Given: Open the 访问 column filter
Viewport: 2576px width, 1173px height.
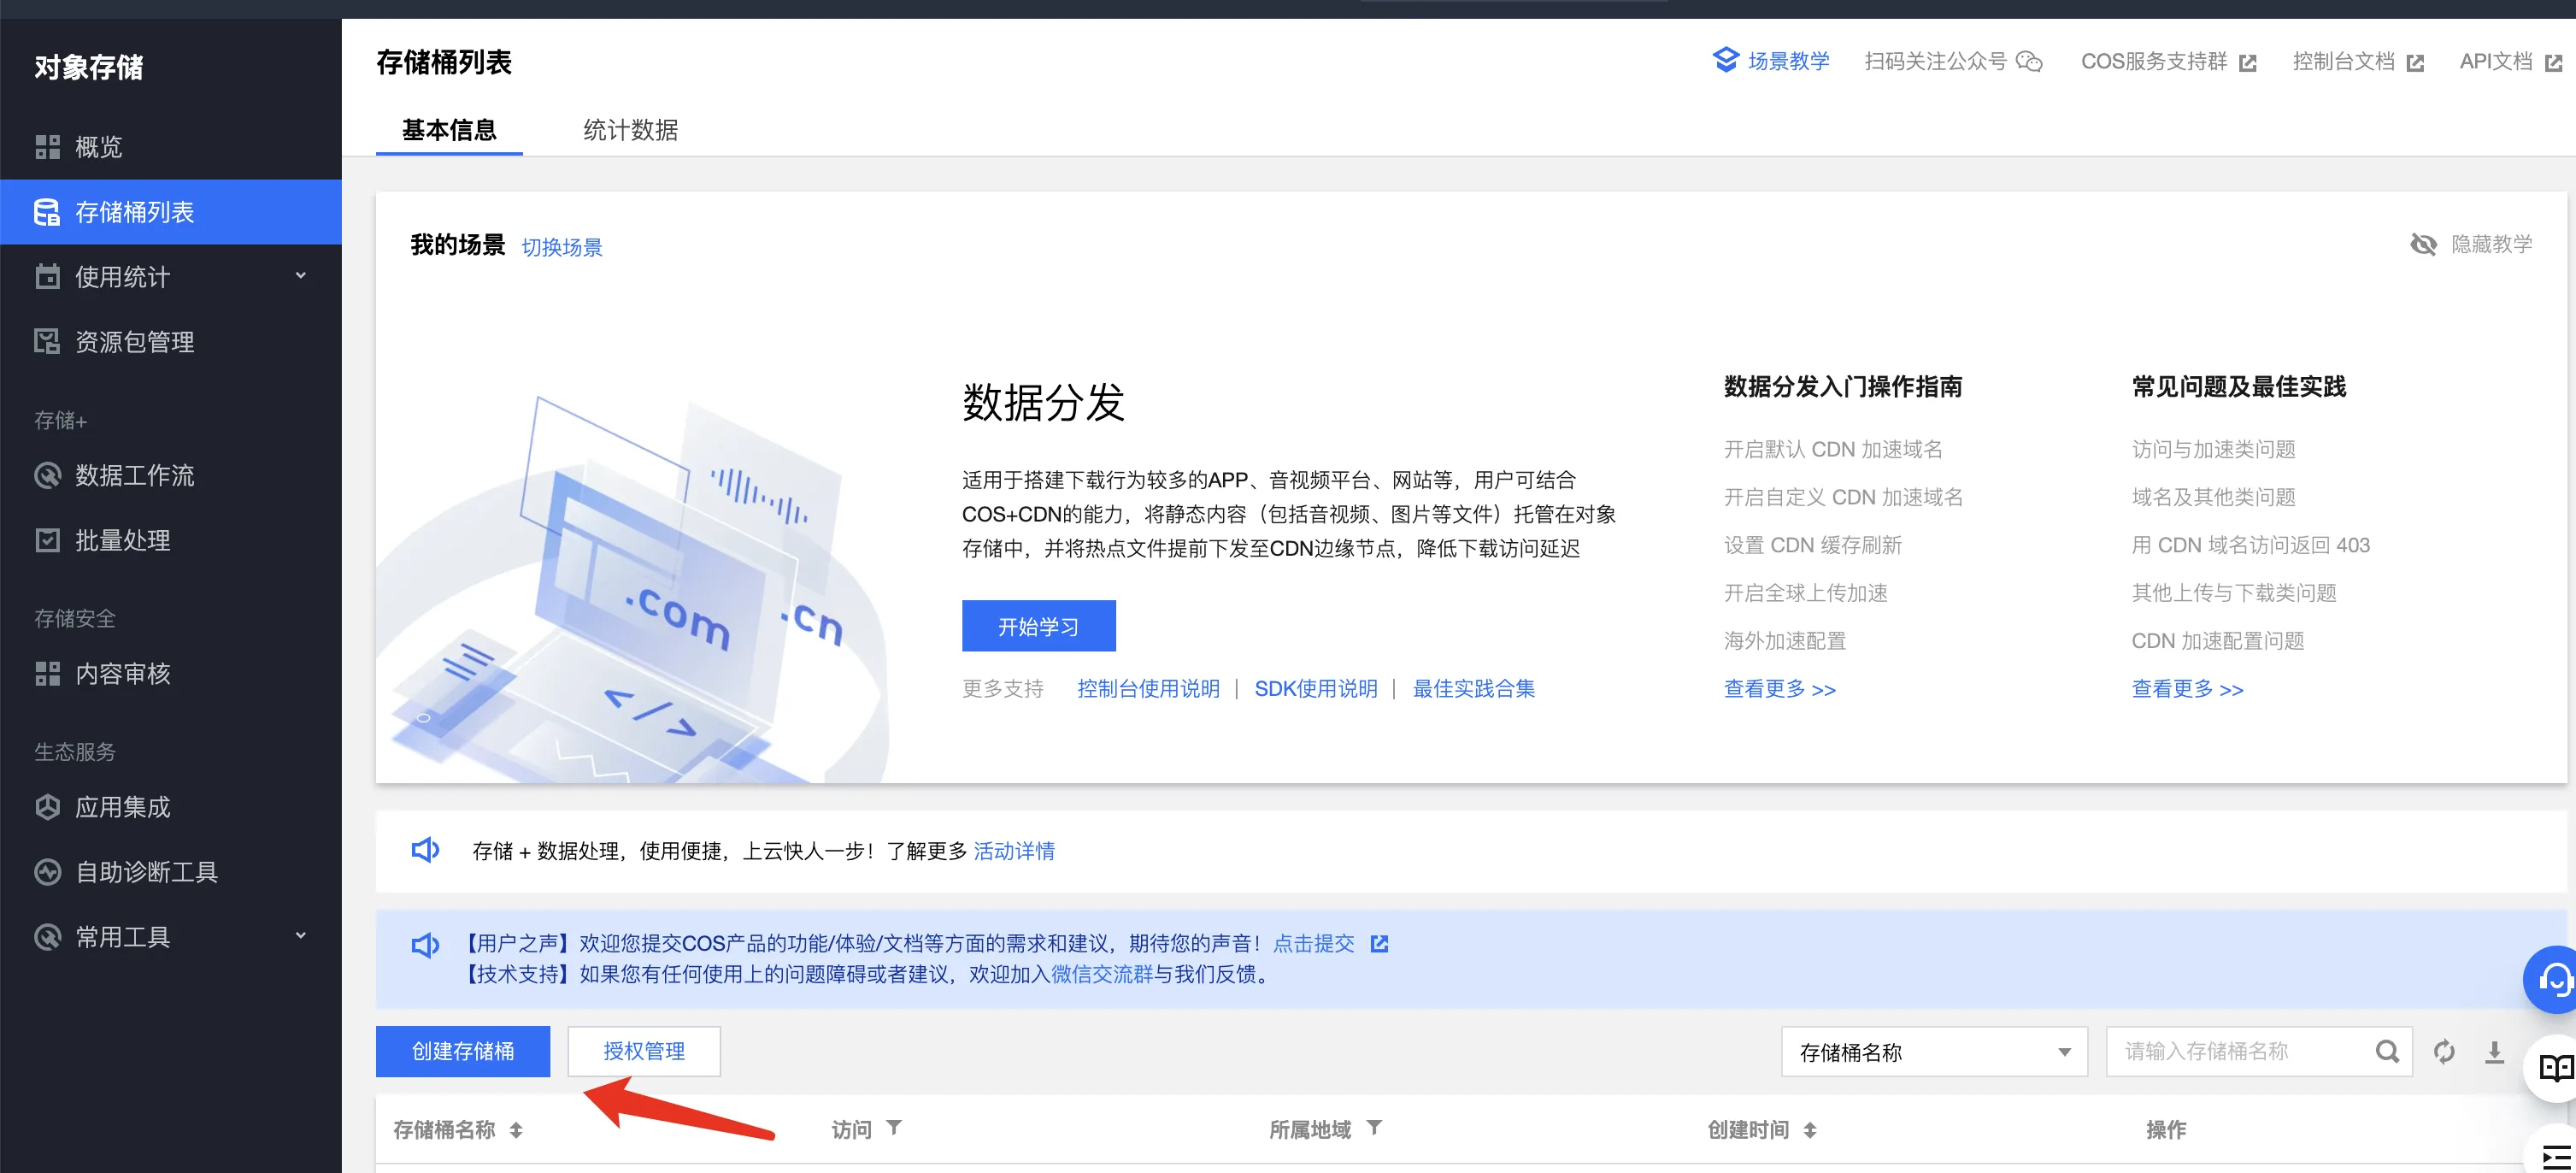Looking at the screenshot, I should click(x=894, y=1128).
